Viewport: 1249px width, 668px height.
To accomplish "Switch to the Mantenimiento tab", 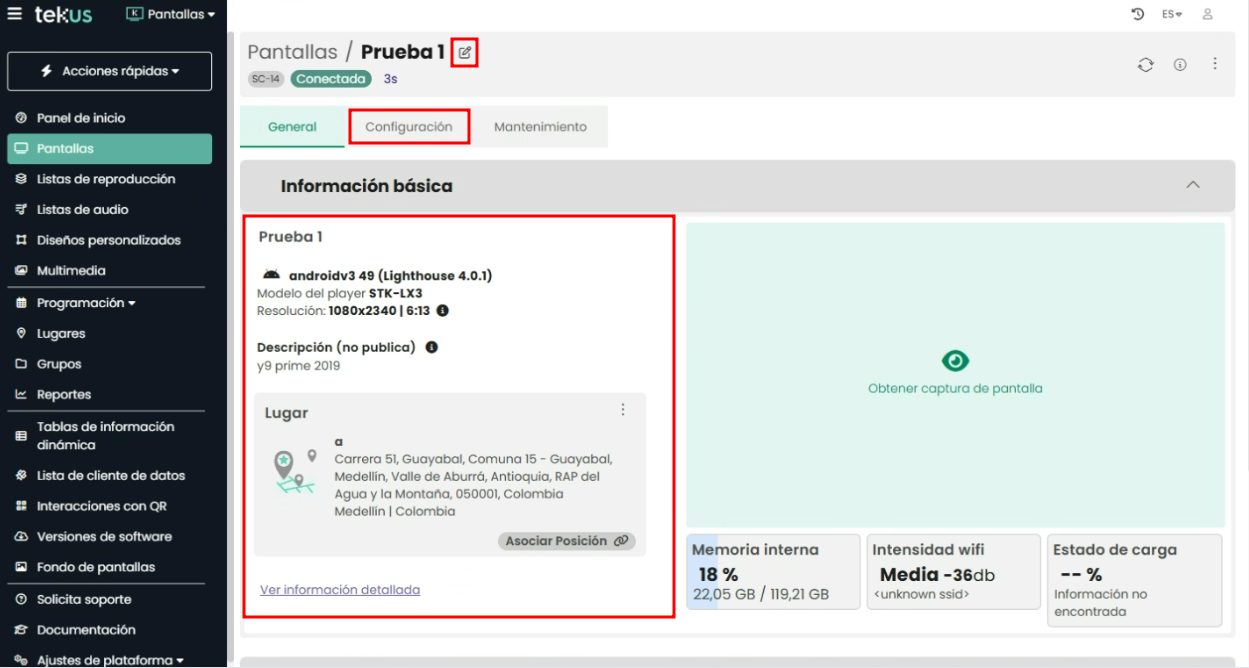I will (540, 127).
